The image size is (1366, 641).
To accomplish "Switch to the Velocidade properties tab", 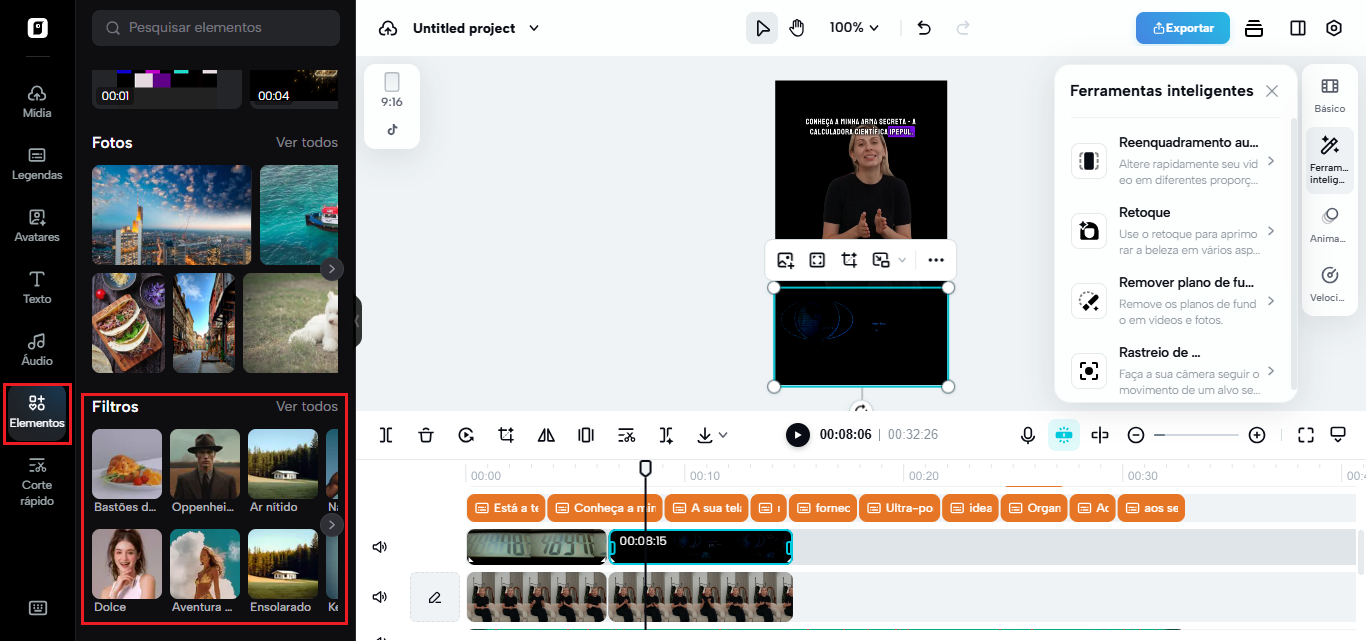I will point(1330,284).
